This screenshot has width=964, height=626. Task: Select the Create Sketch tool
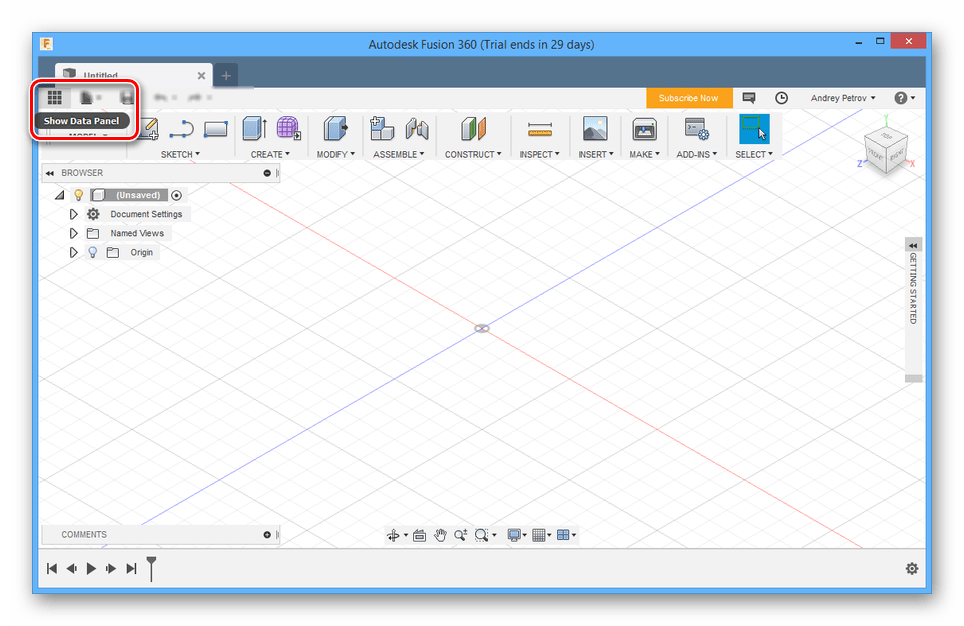[149, 129]
